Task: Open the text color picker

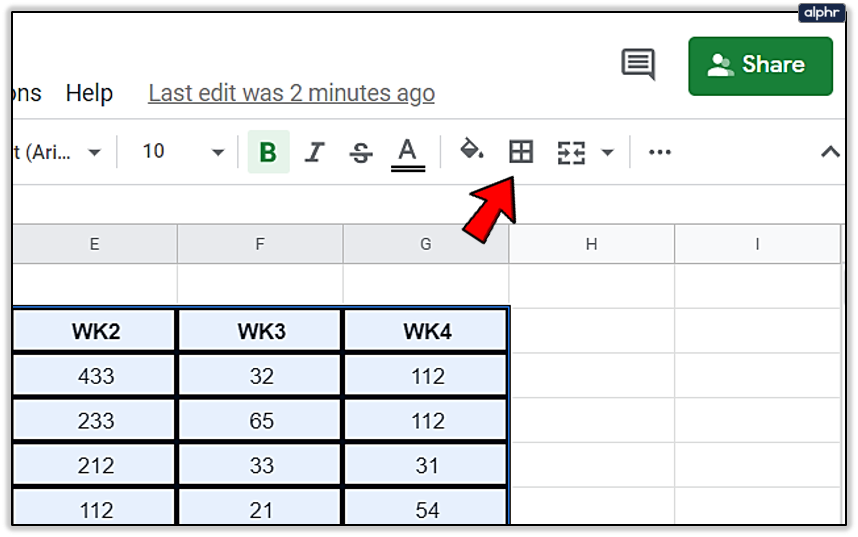Action: pos(407,153)
